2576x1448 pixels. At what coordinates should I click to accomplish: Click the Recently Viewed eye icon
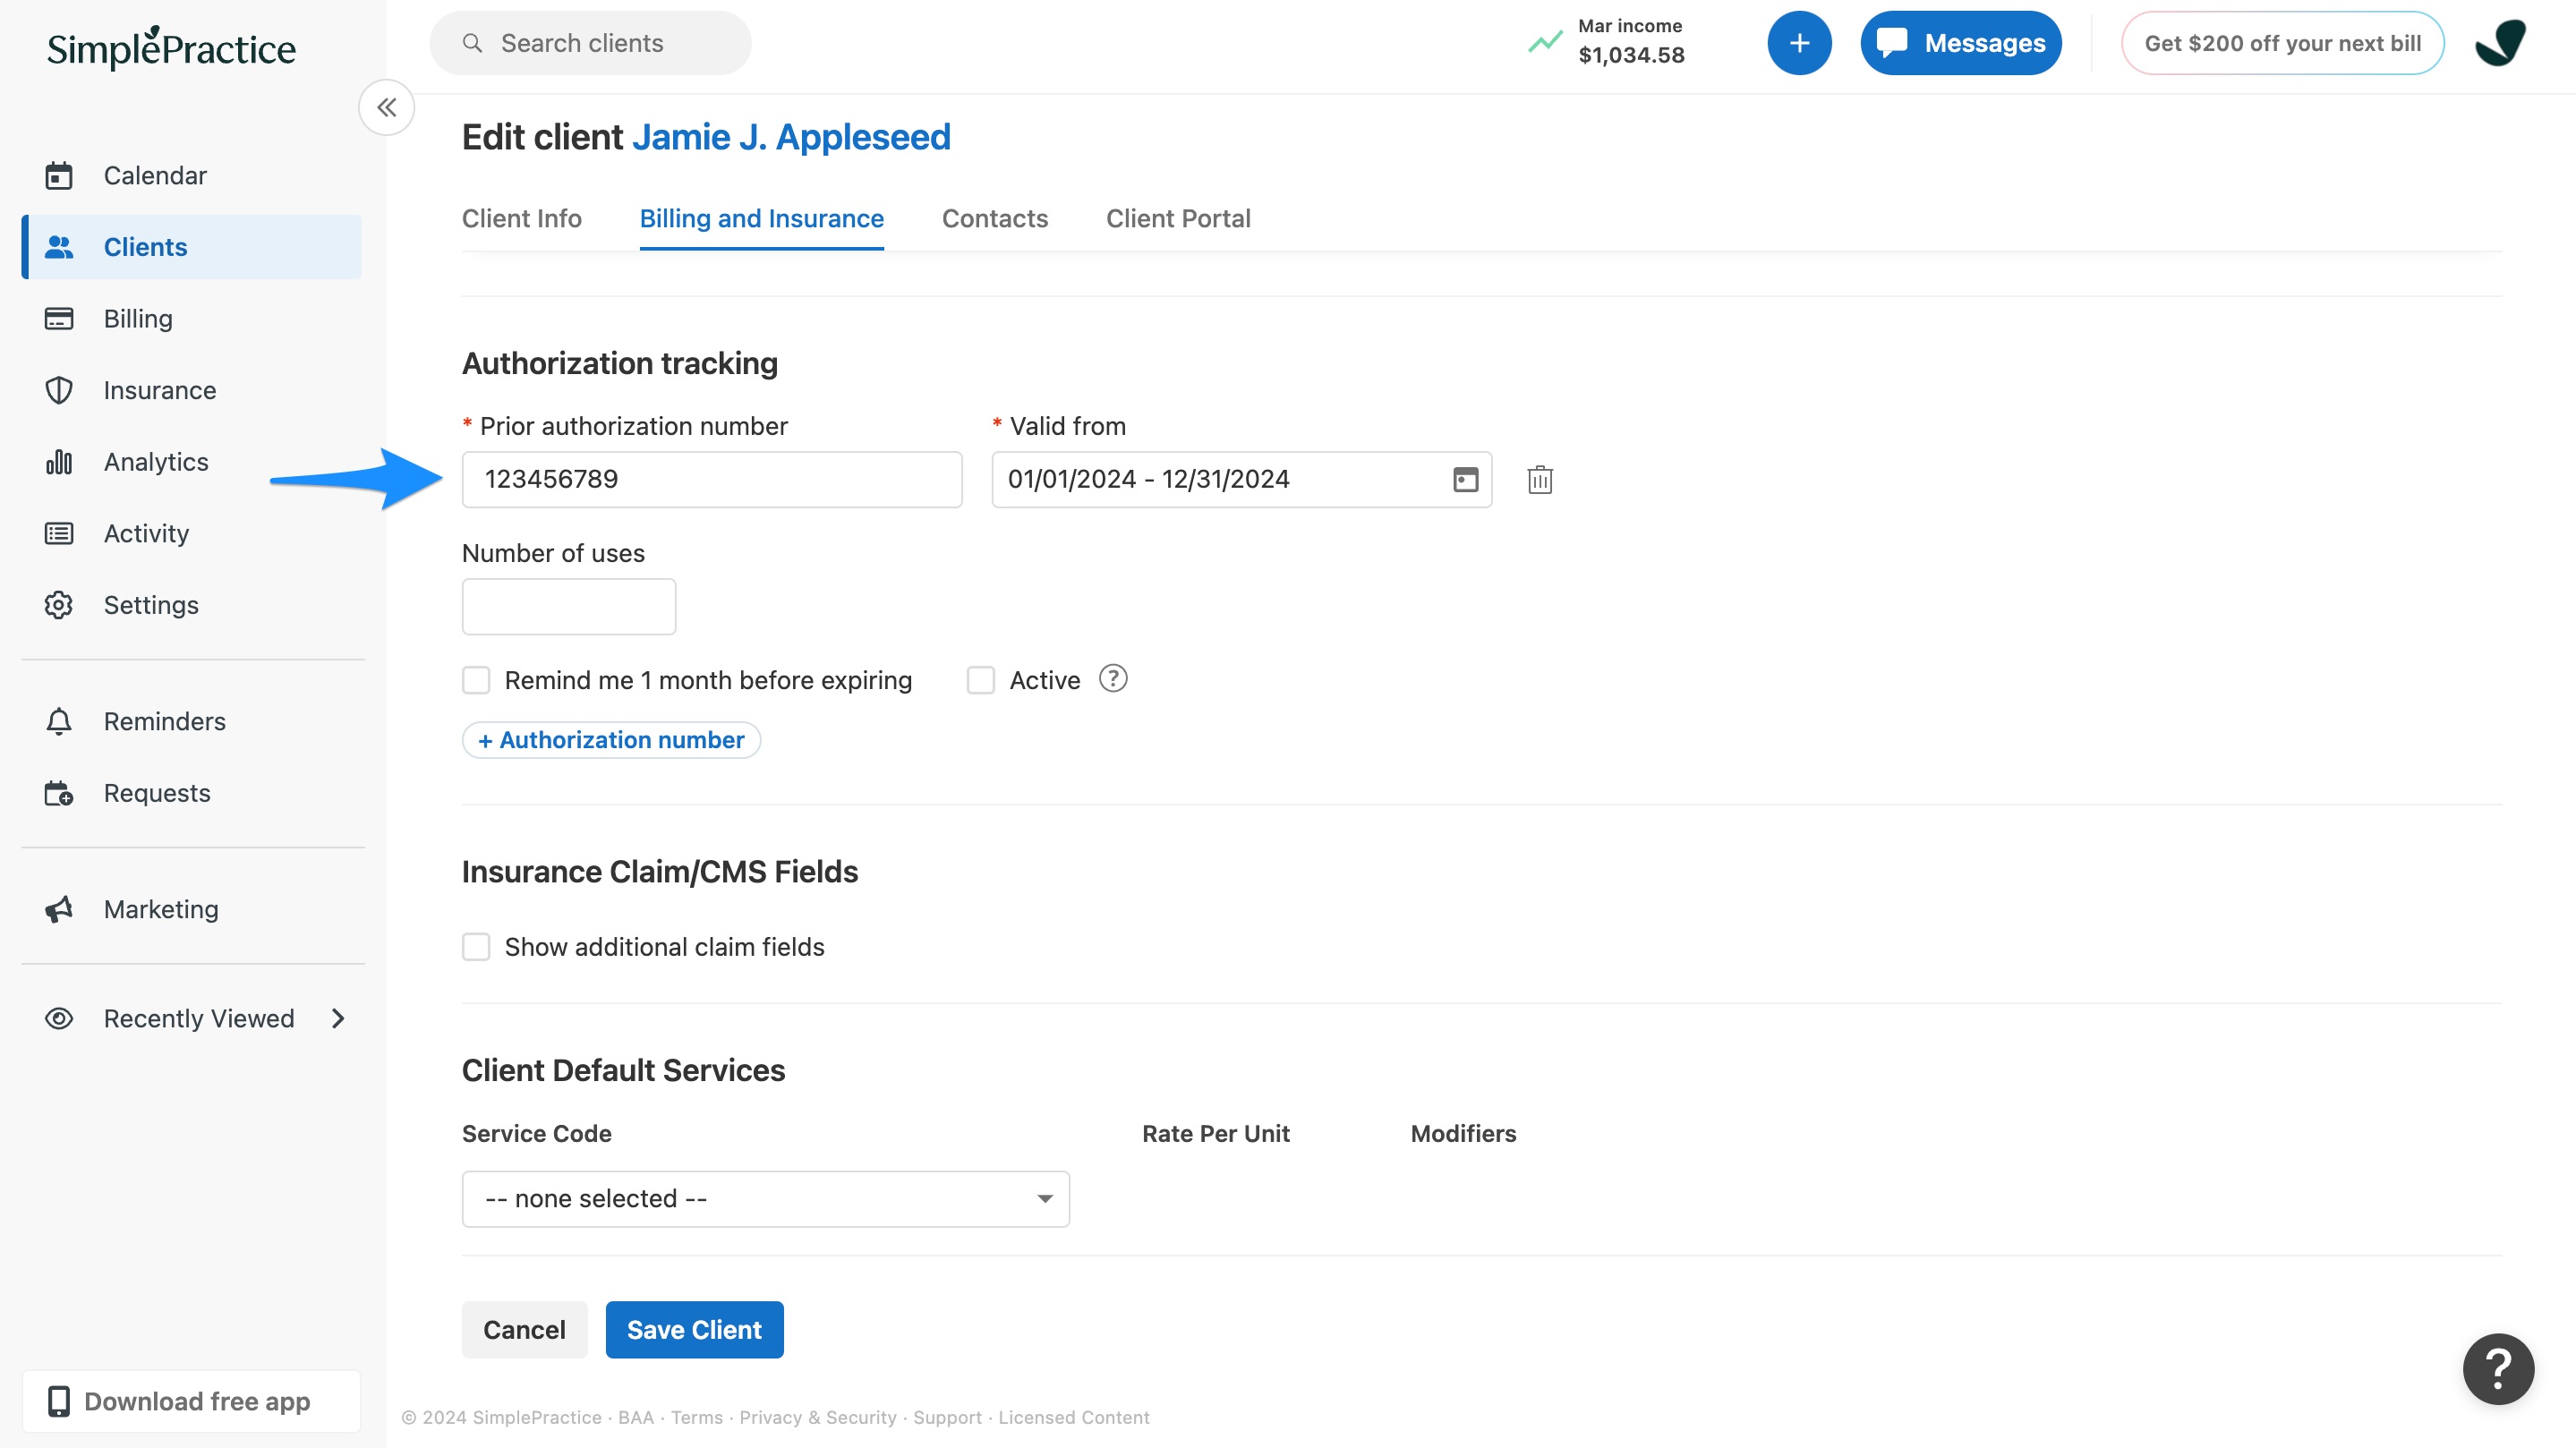tap(59, 1018)
